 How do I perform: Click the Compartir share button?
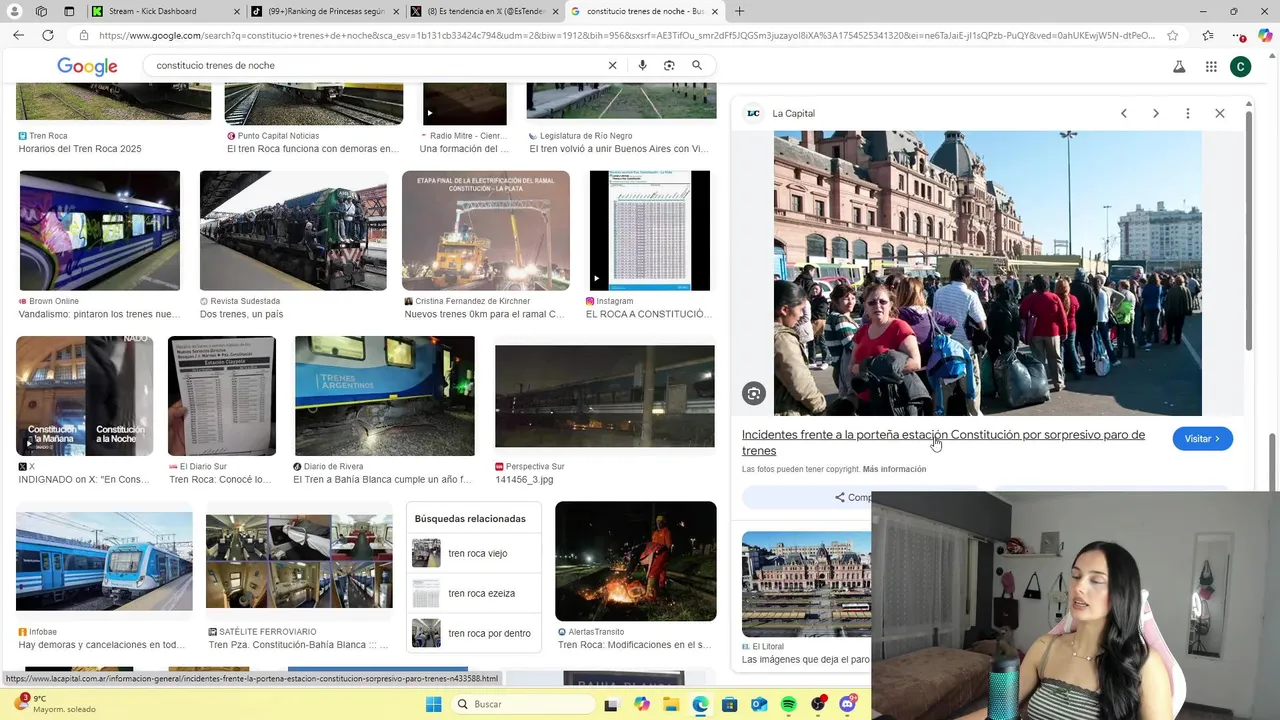click(860, 497)
